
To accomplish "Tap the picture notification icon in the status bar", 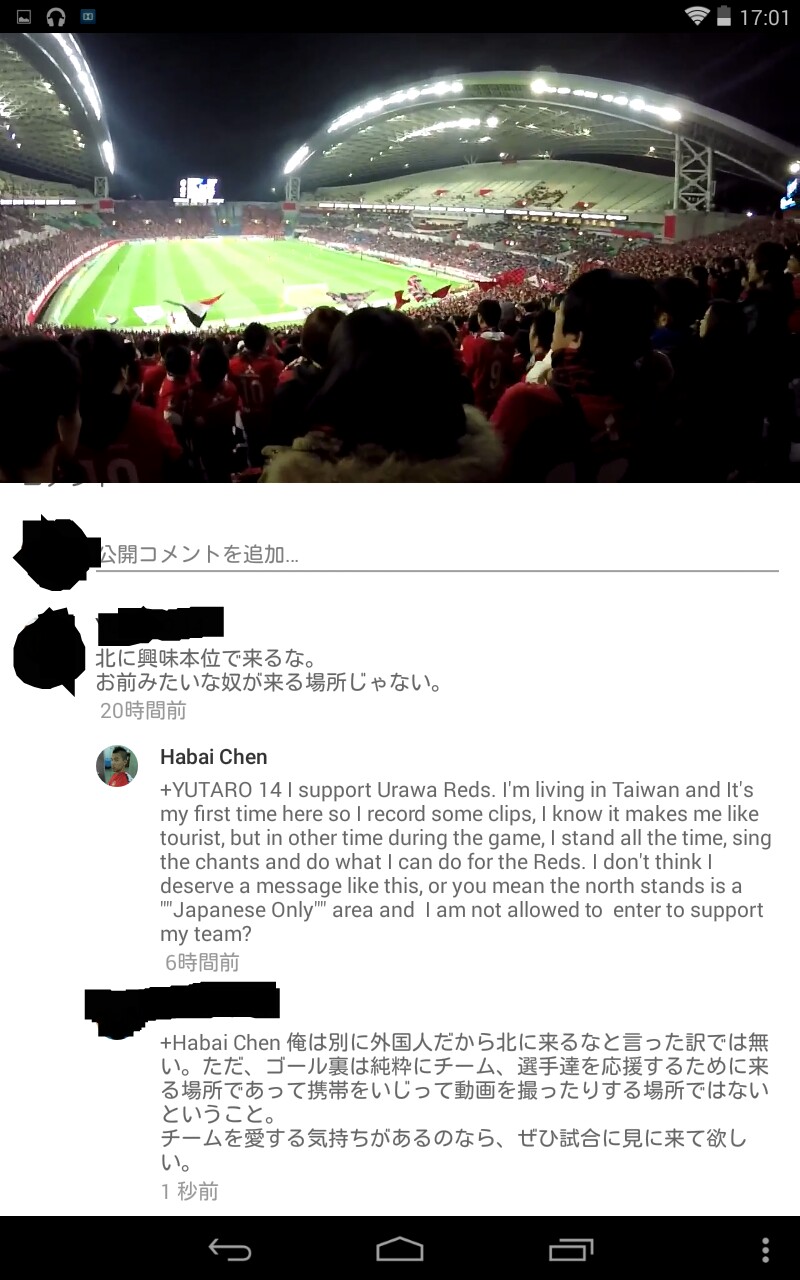I will [x=24, y=17].
